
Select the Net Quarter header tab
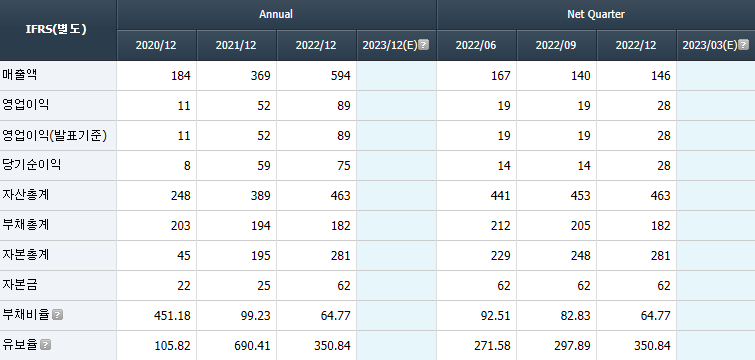point(596,14)
